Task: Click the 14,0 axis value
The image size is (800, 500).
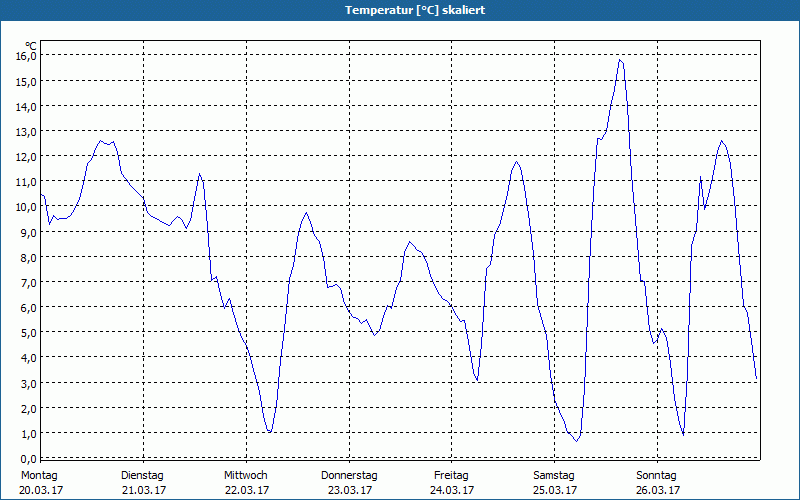Action: (x=26, y=107)
